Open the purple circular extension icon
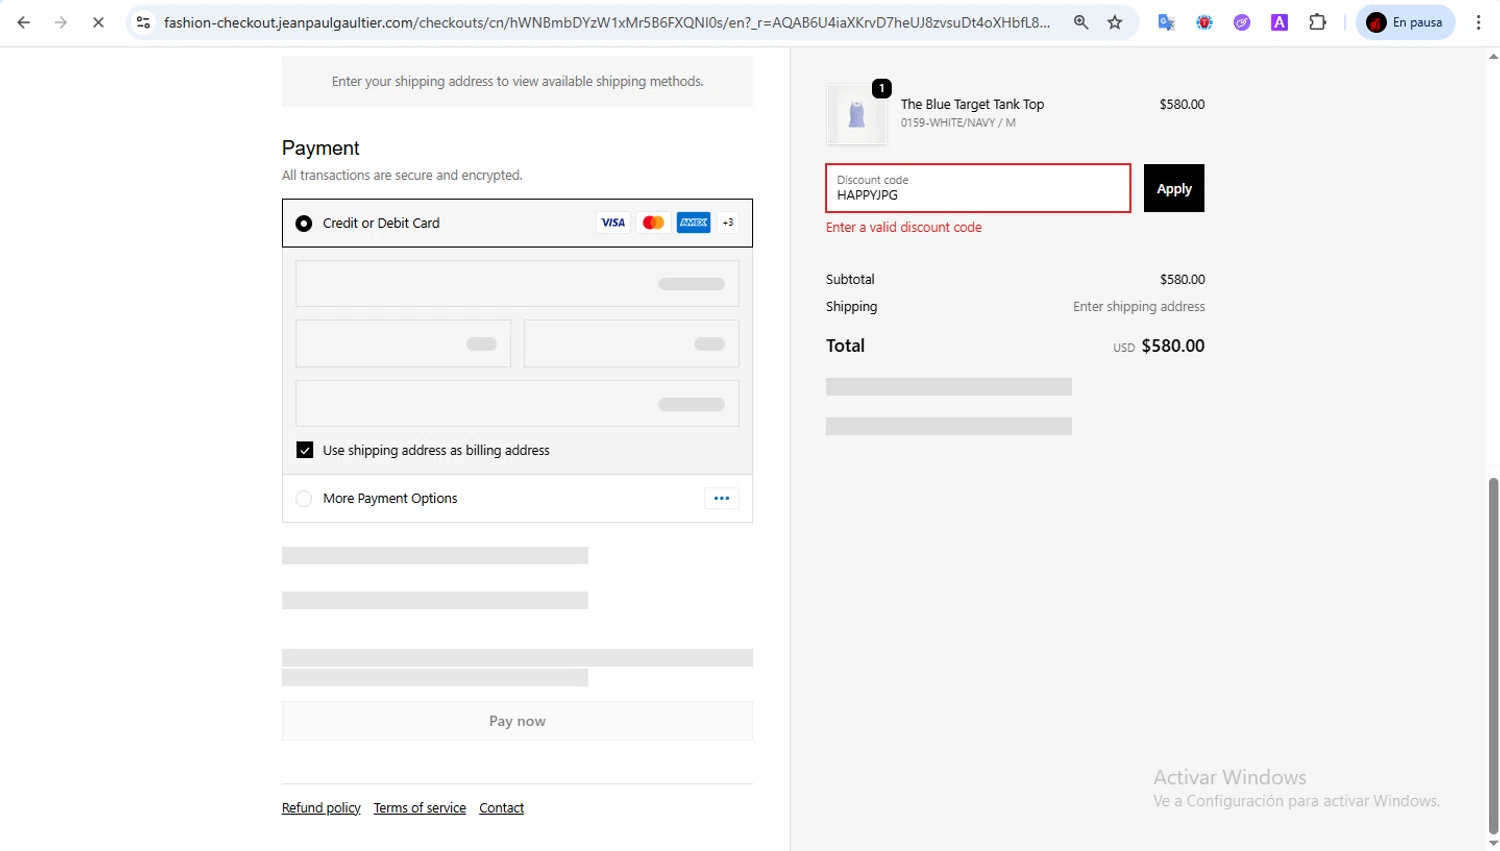1500x851 pixels. point(1242,22)
